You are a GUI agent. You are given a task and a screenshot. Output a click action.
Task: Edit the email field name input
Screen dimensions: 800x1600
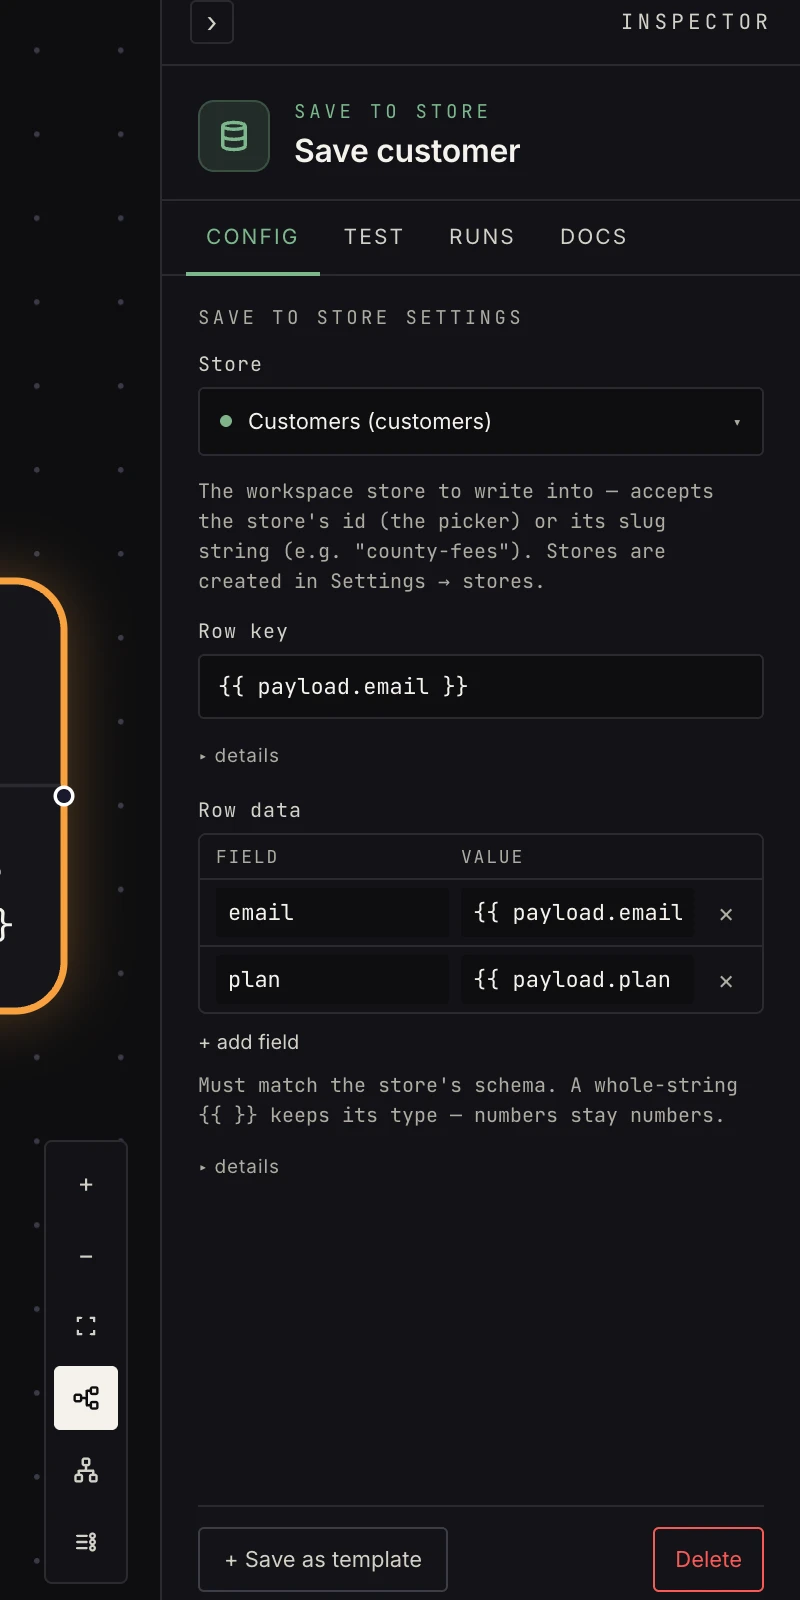(x=332, y=913)
